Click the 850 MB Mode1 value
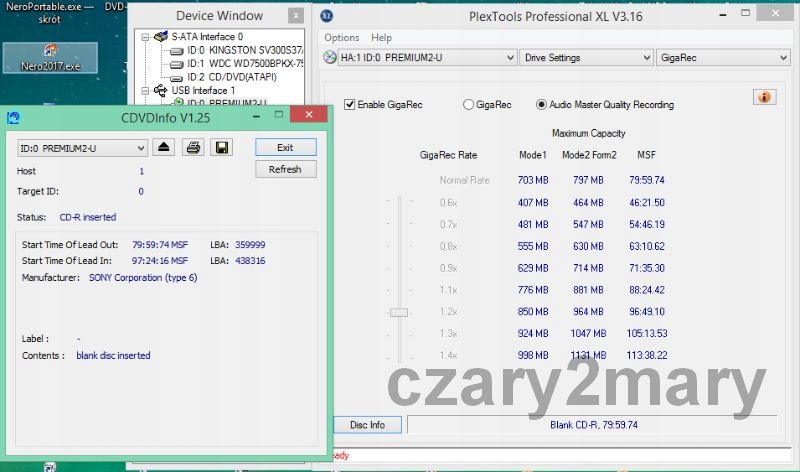This screenshot has width=800, height=472. click(x=533, y=311)
